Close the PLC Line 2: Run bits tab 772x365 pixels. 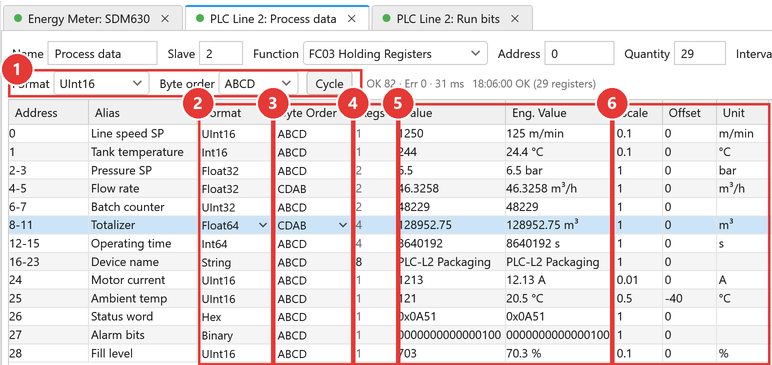[515, 19]
